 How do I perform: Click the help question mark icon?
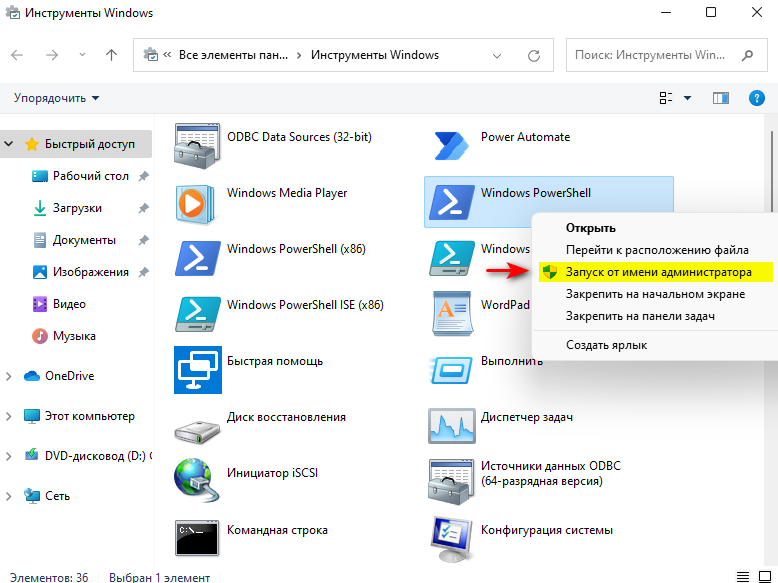756,98
